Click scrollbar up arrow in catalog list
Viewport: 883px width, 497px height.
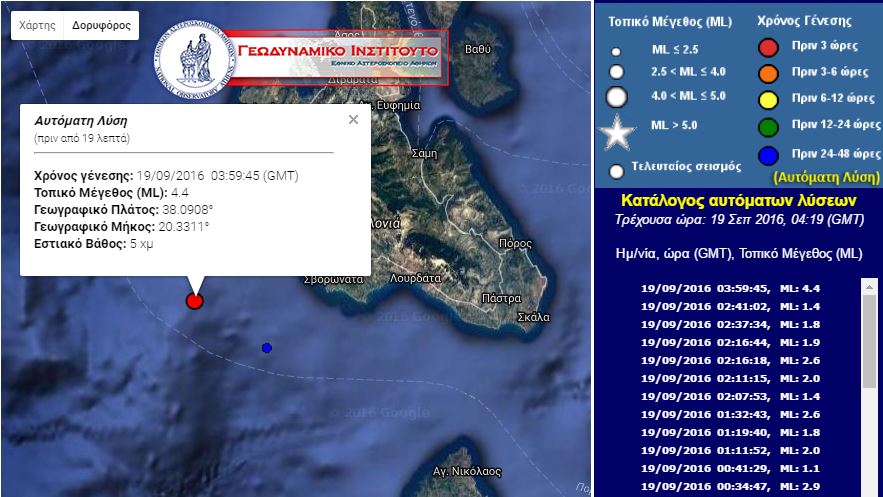[868, 285]
